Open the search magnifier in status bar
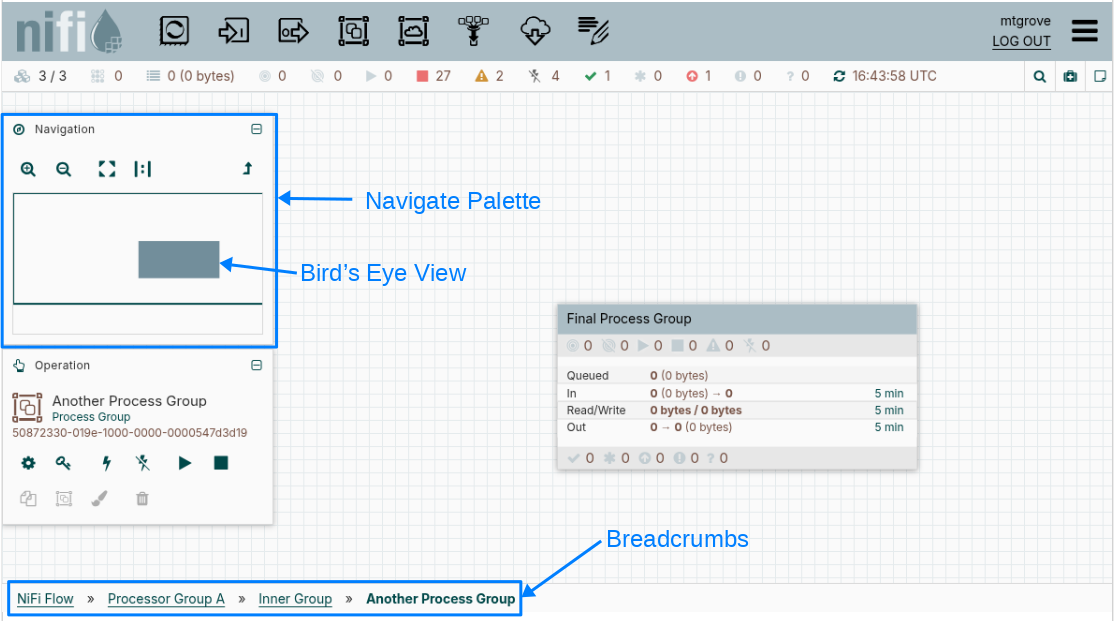 click(1040, 76)
